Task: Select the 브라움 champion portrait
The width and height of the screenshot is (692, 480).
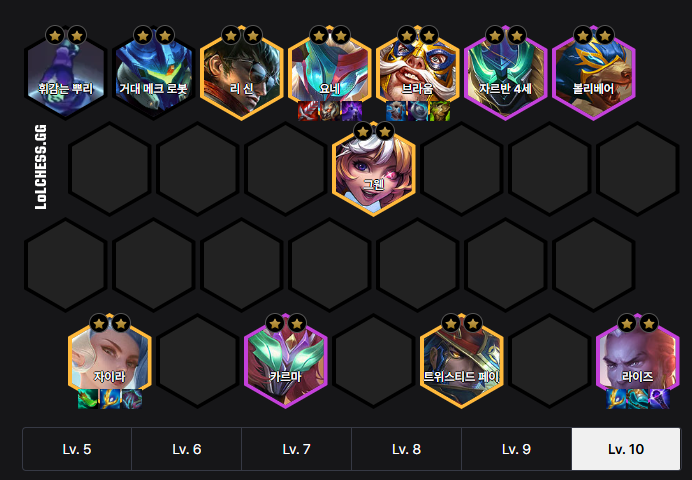Action: (x=417, y=73)
